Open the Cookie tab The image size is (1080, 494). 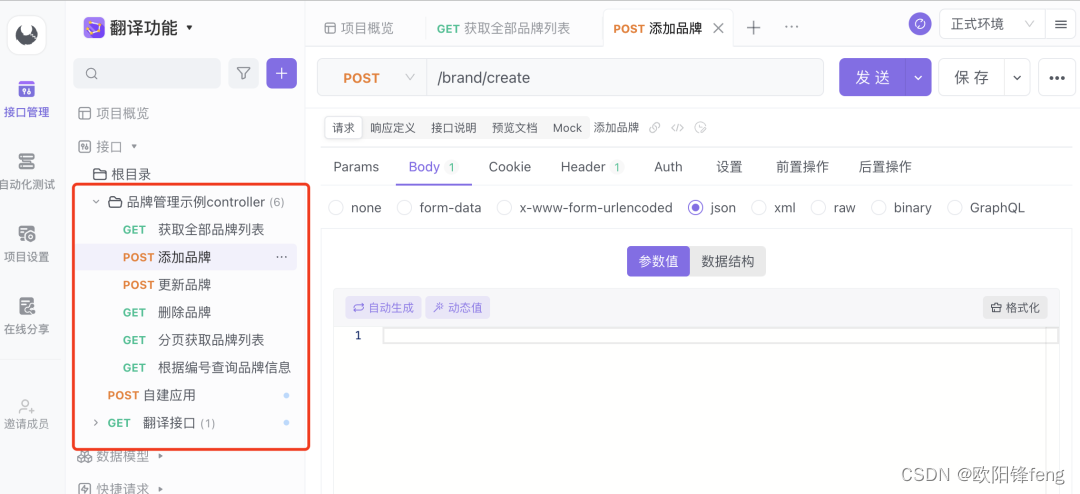click(x=510, y=167)
